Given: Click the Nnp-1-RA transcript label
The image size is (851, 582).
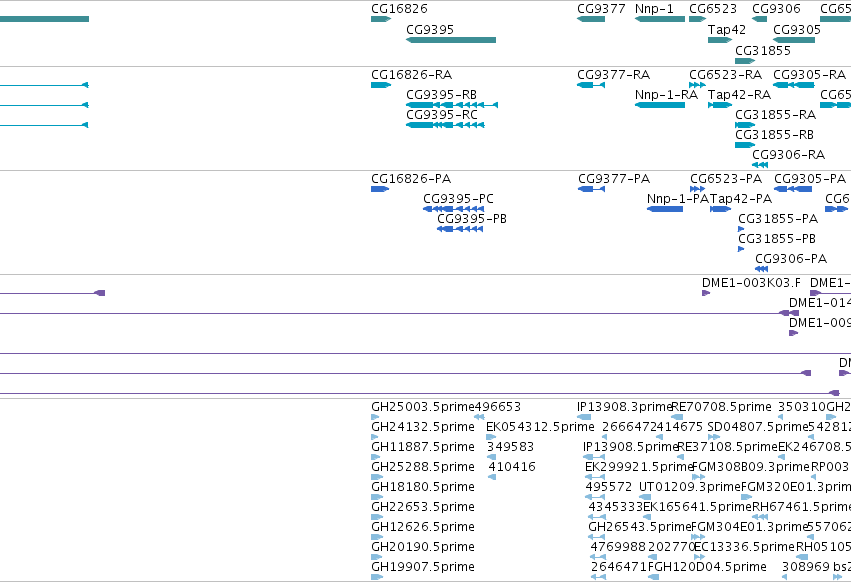Looking at the screenshot, I should (x=666, y=94).
